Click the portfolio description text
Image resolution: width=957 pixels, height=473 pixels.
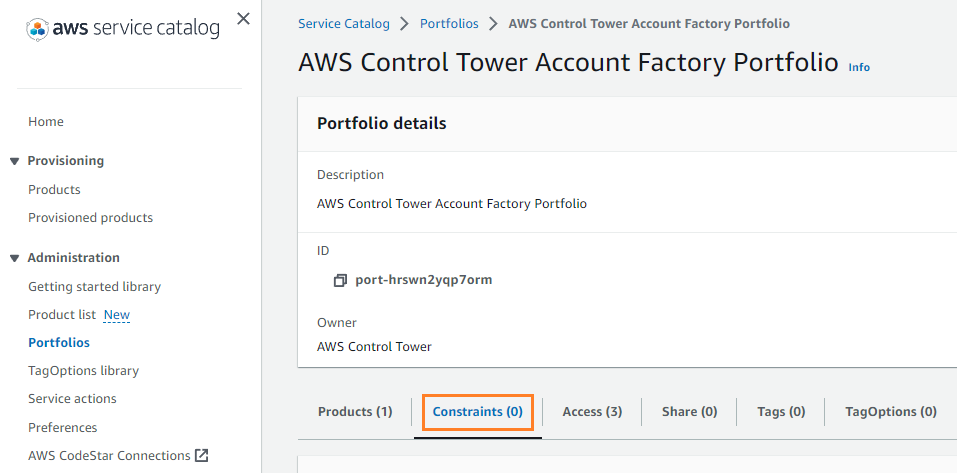(x=452, y=203)
